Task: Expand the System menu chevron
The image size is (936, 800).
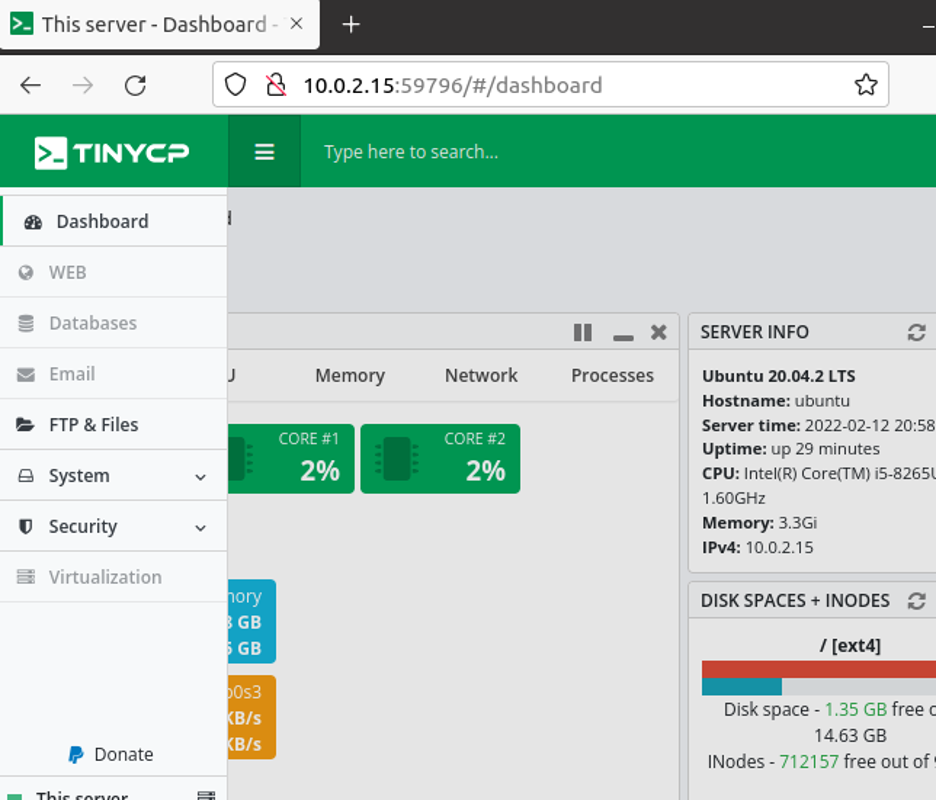Action: pyautogui.click(x=201, y=477)
